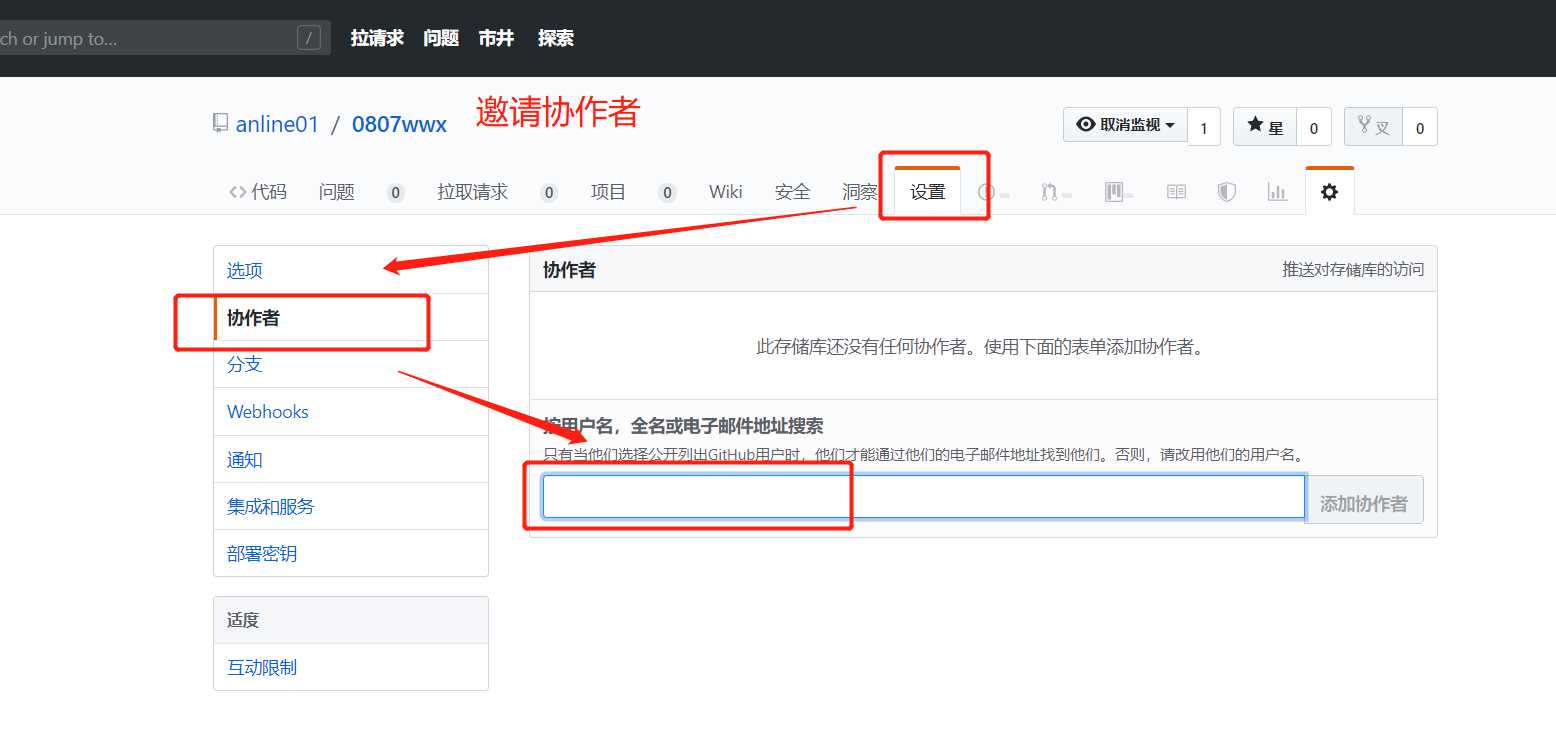Focus the top search or jump to box

(x=165, y=39)
